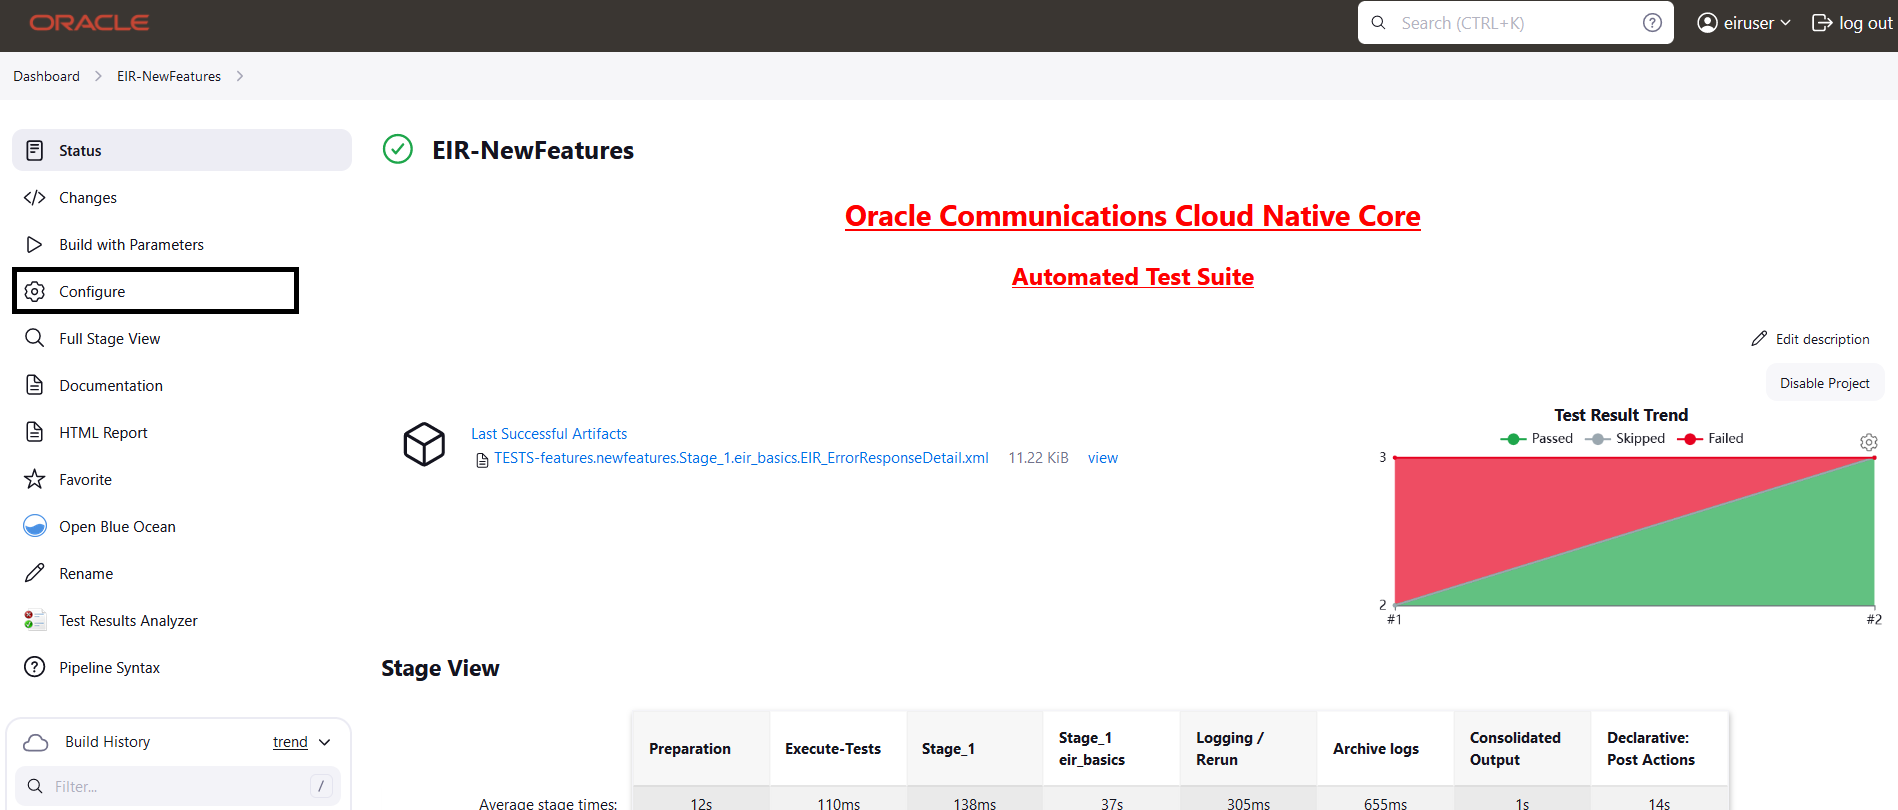Click the Oracle logo in the header

pos(89,23)
